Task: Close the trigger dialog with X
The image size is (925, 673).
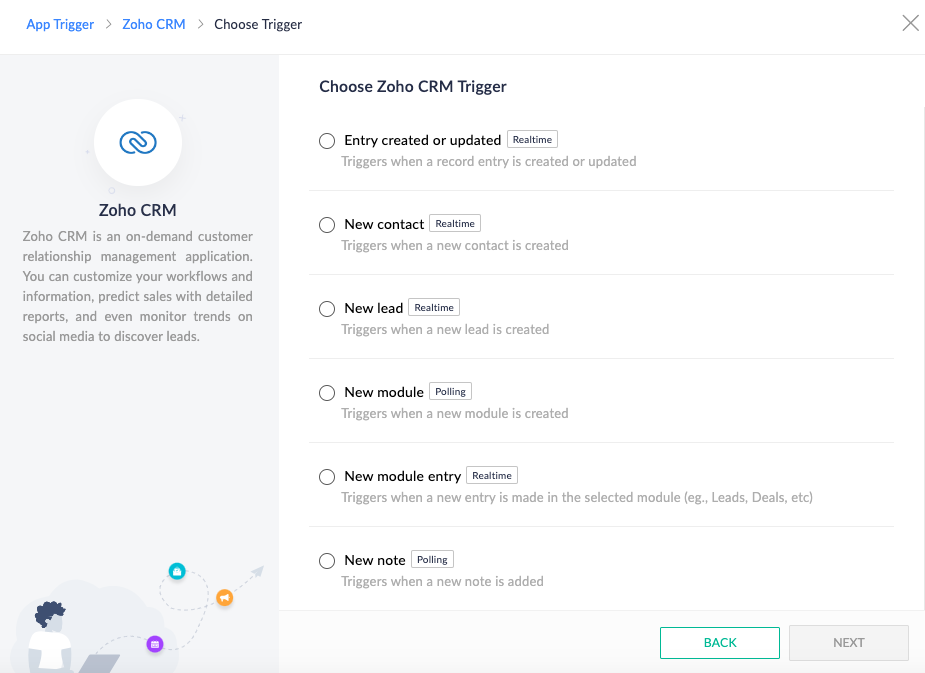Action: click(x=910, y=23)
